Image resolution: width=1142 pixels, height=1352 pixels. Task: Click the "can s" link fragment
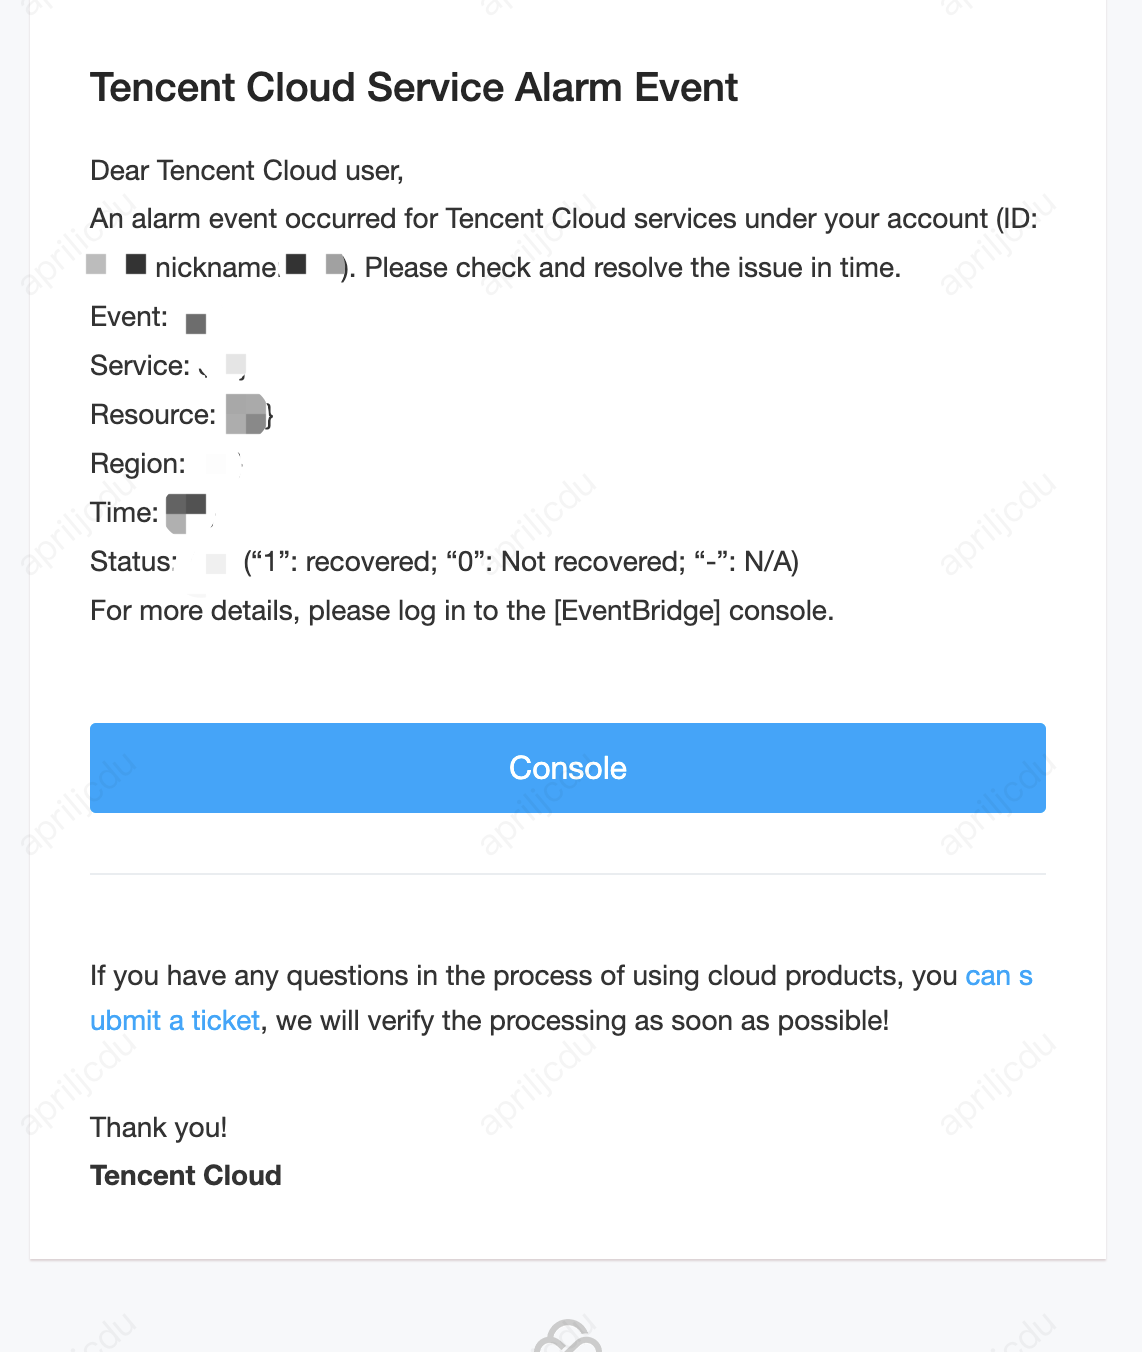coord(998,976)
